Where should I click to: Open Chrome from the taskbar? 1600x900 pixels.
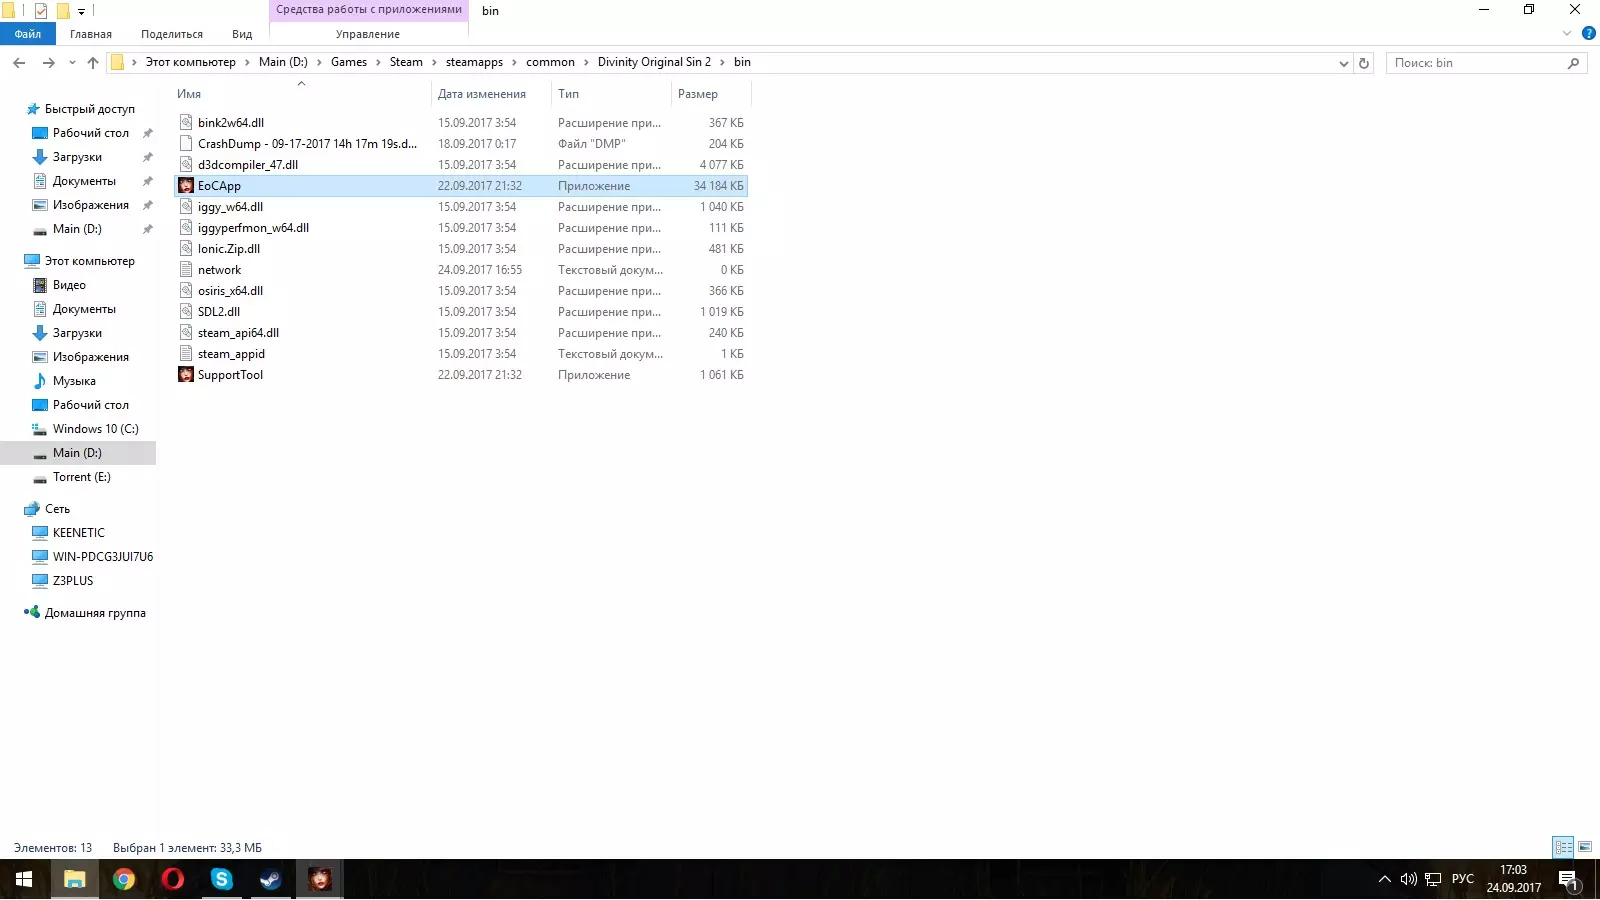tap(124, 880)
